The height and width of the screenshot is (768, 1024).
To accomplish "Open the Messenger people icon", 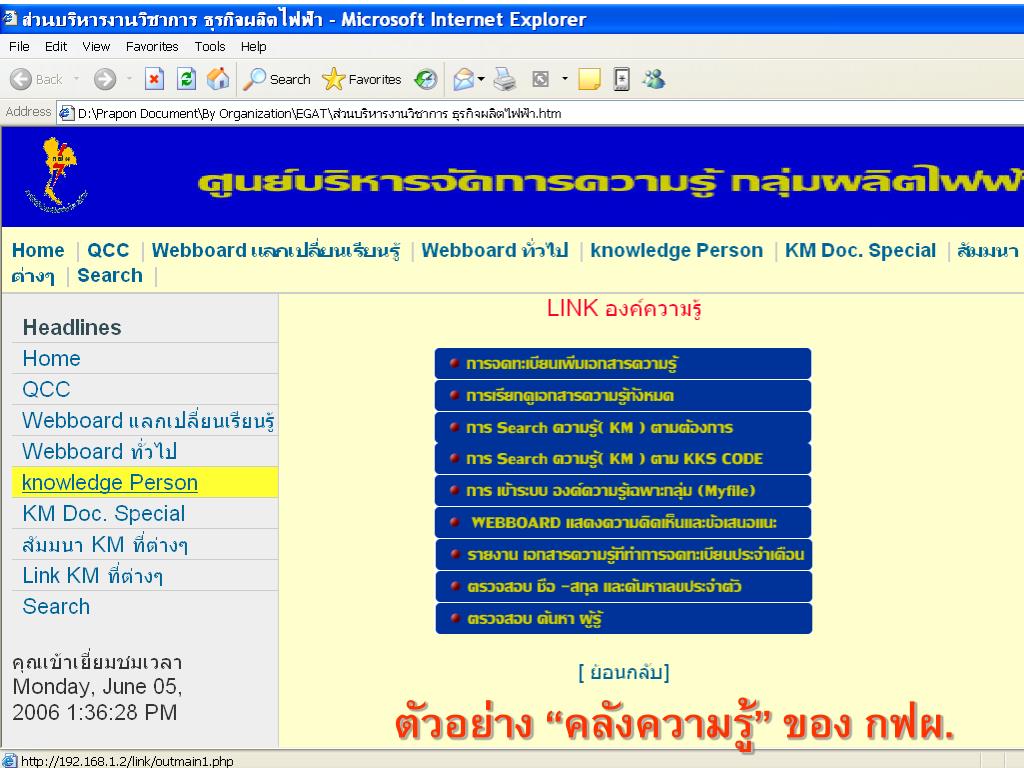I will (654, 80).
